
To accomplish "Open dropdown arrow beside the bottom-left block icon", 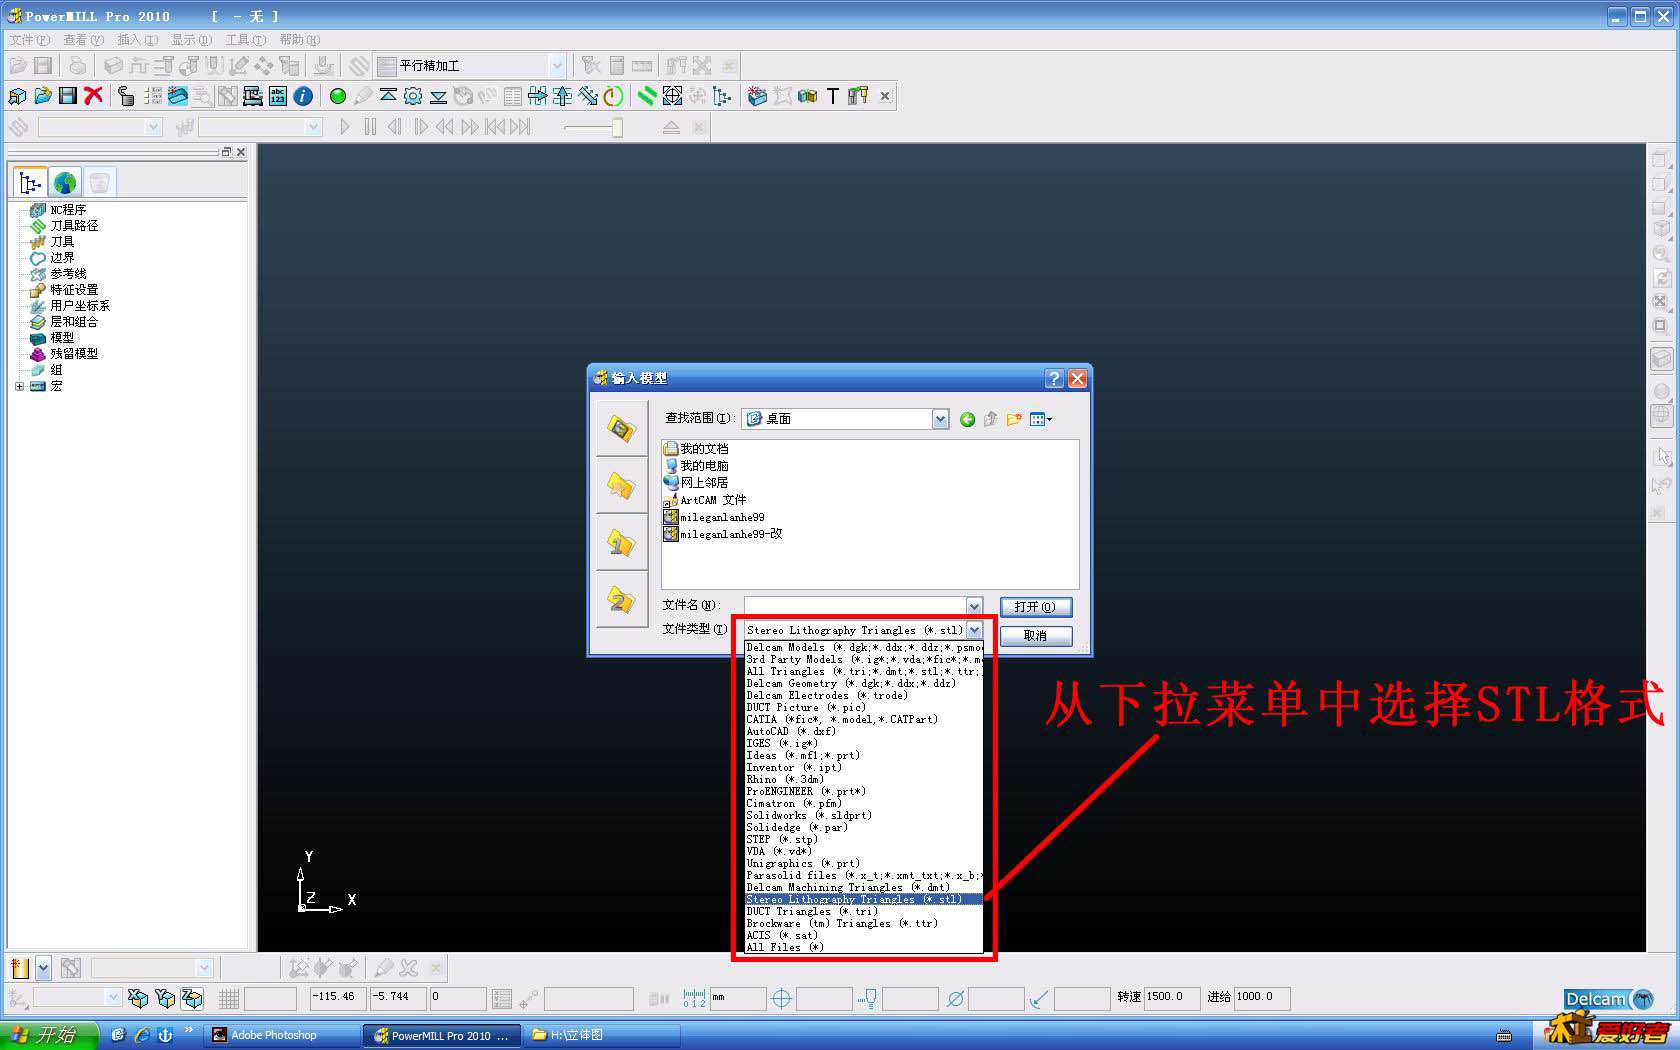I will tap(43, 968).
